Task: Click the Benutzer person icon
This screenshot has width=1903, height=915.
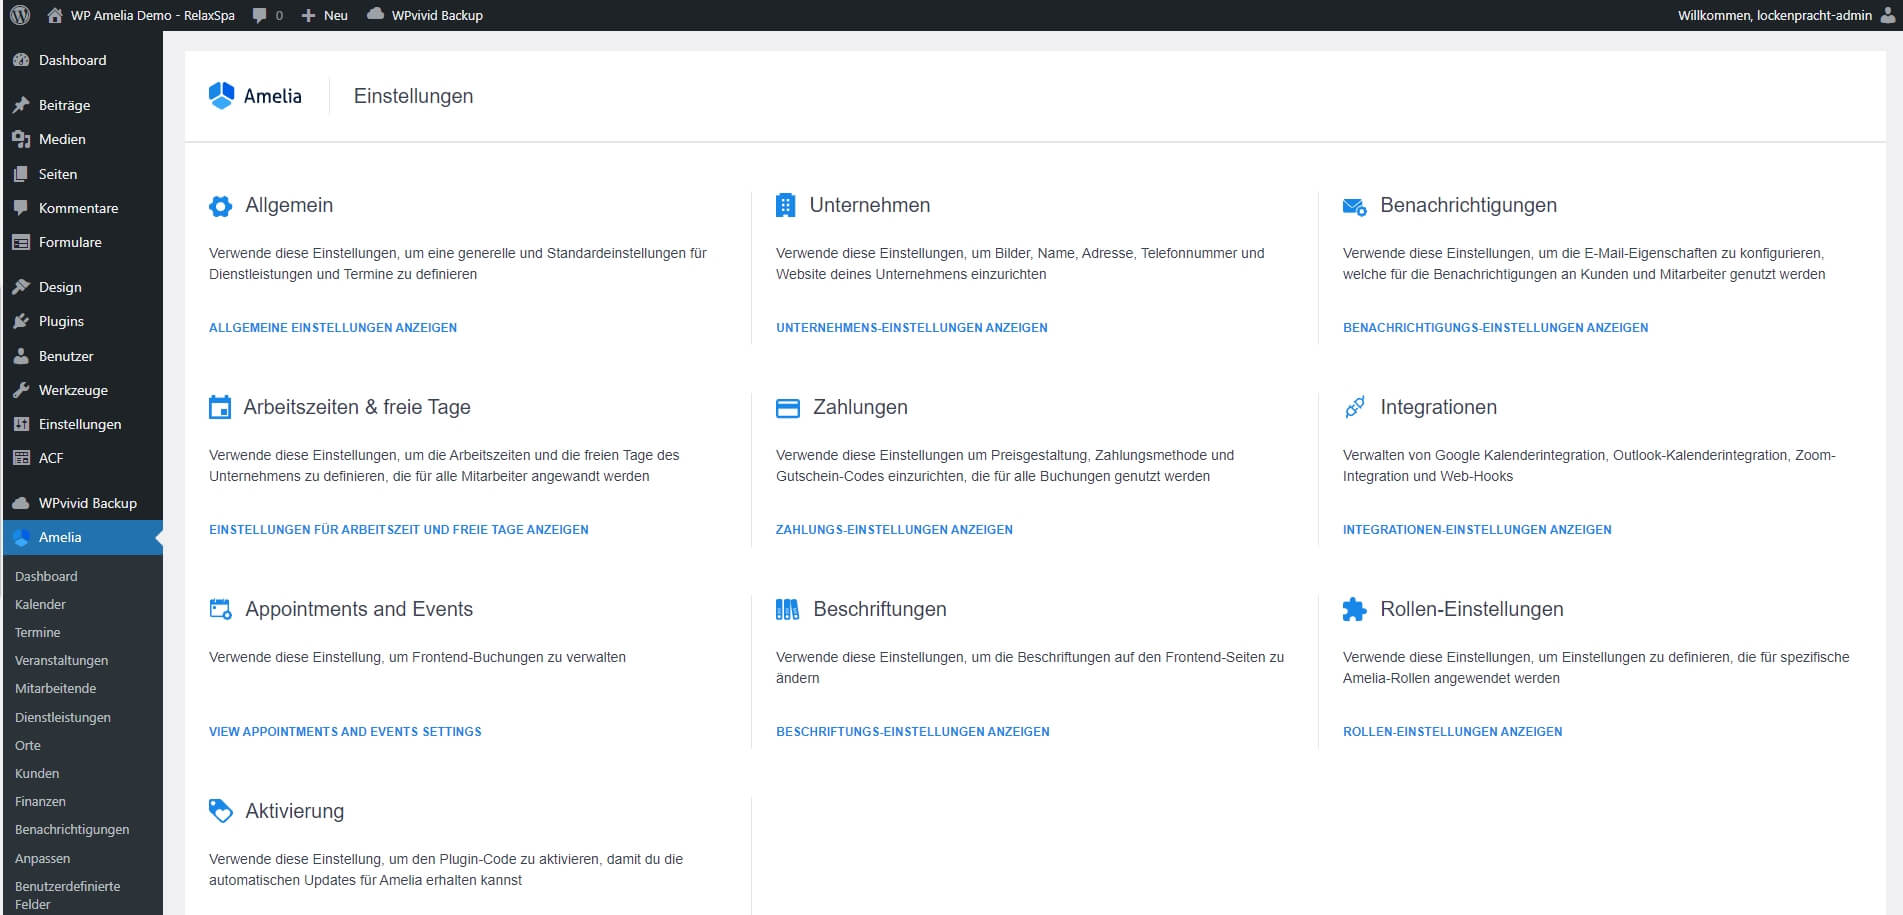Action: (21, 356)
